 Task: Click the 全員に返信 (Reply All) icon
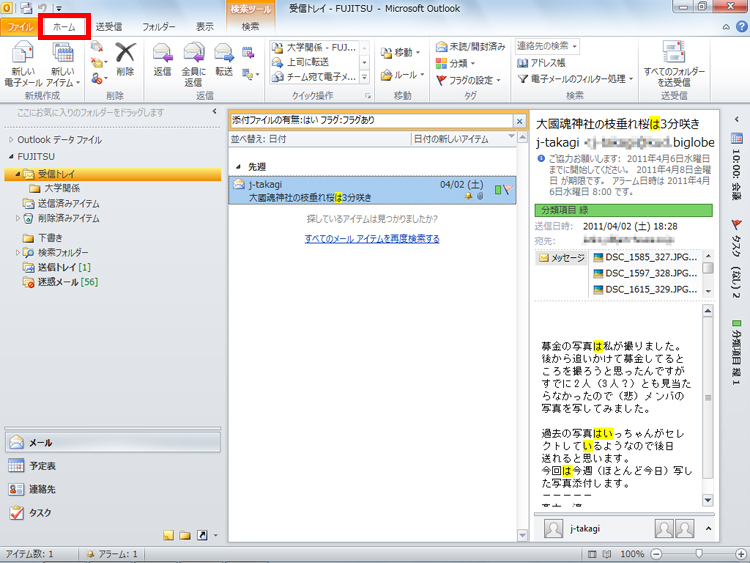pyautogui.click(x=193, y=64)
